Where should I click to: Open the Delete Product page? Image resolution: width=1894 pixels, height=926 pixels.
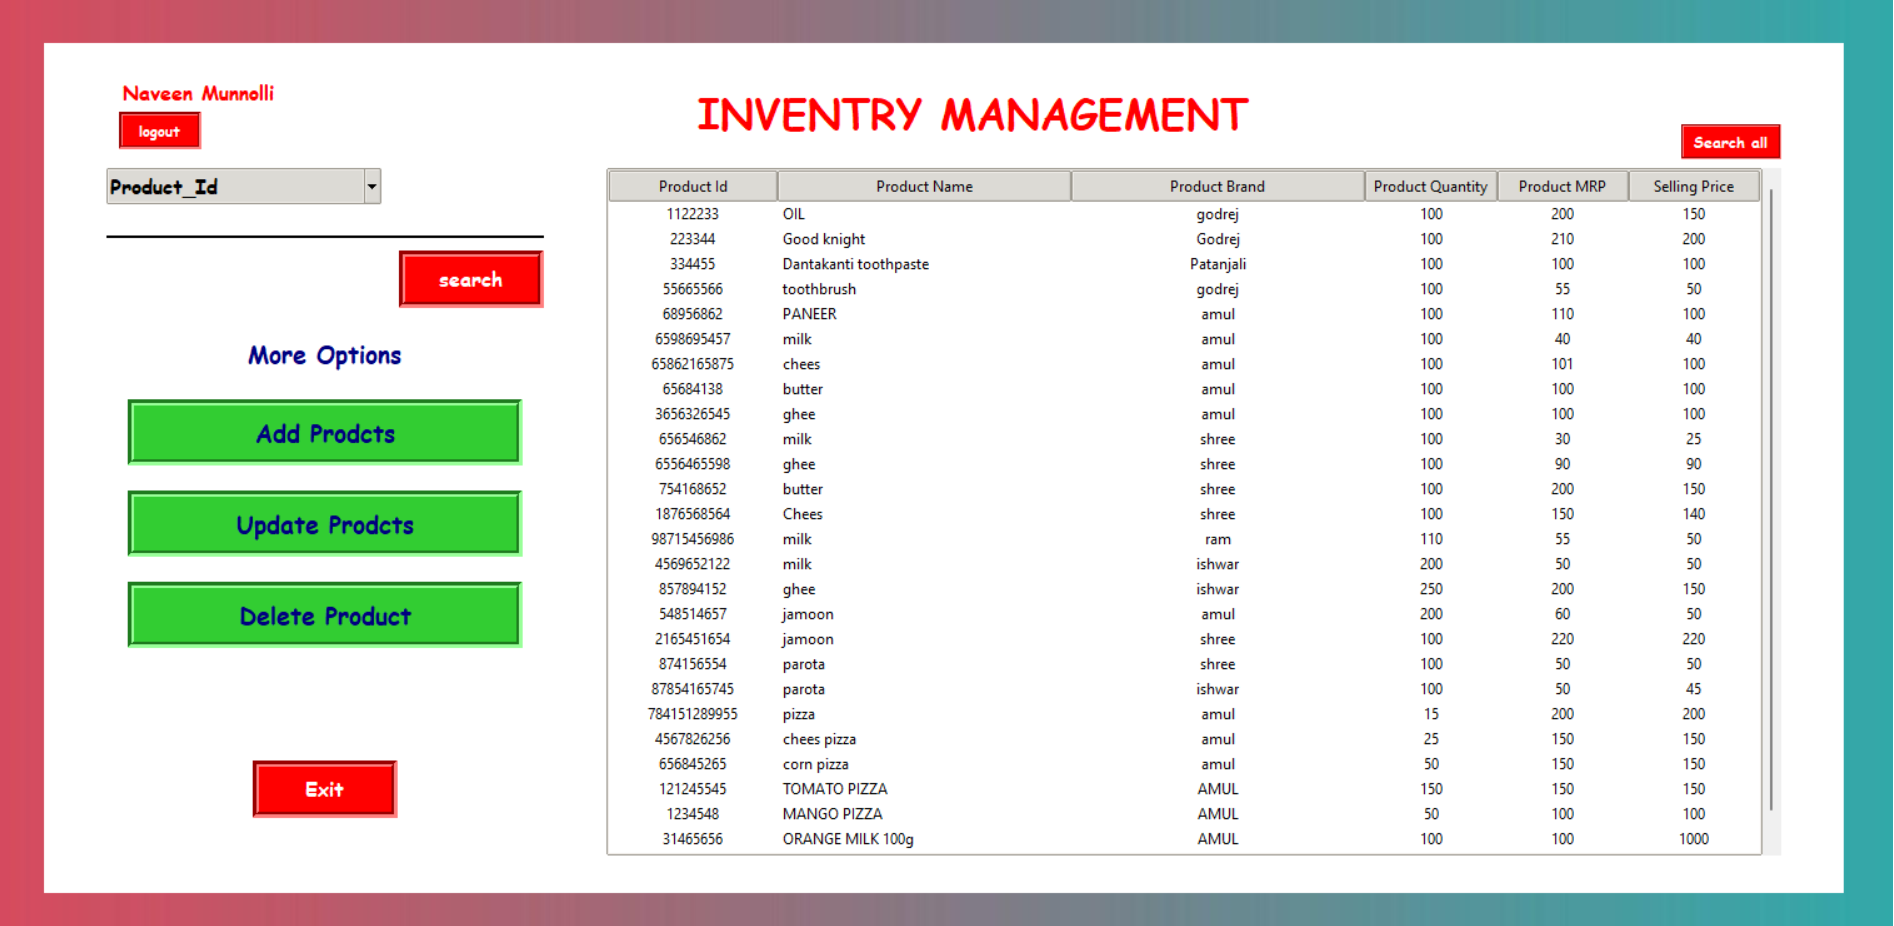pyautogui.click(x=325, y=615)
